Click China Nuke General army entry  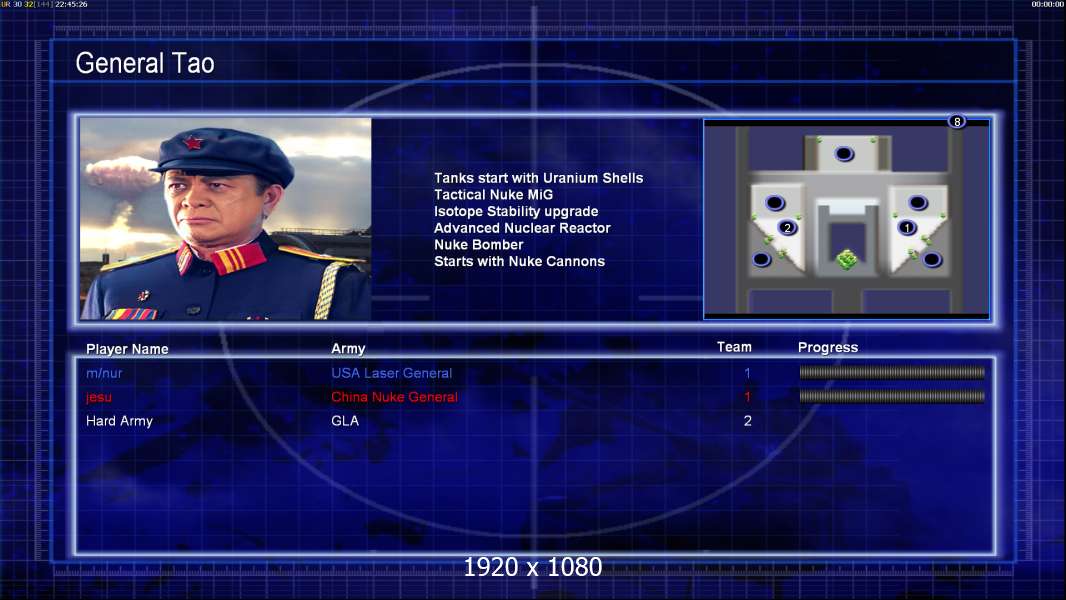pyautogui.click(x=394, y=397)
